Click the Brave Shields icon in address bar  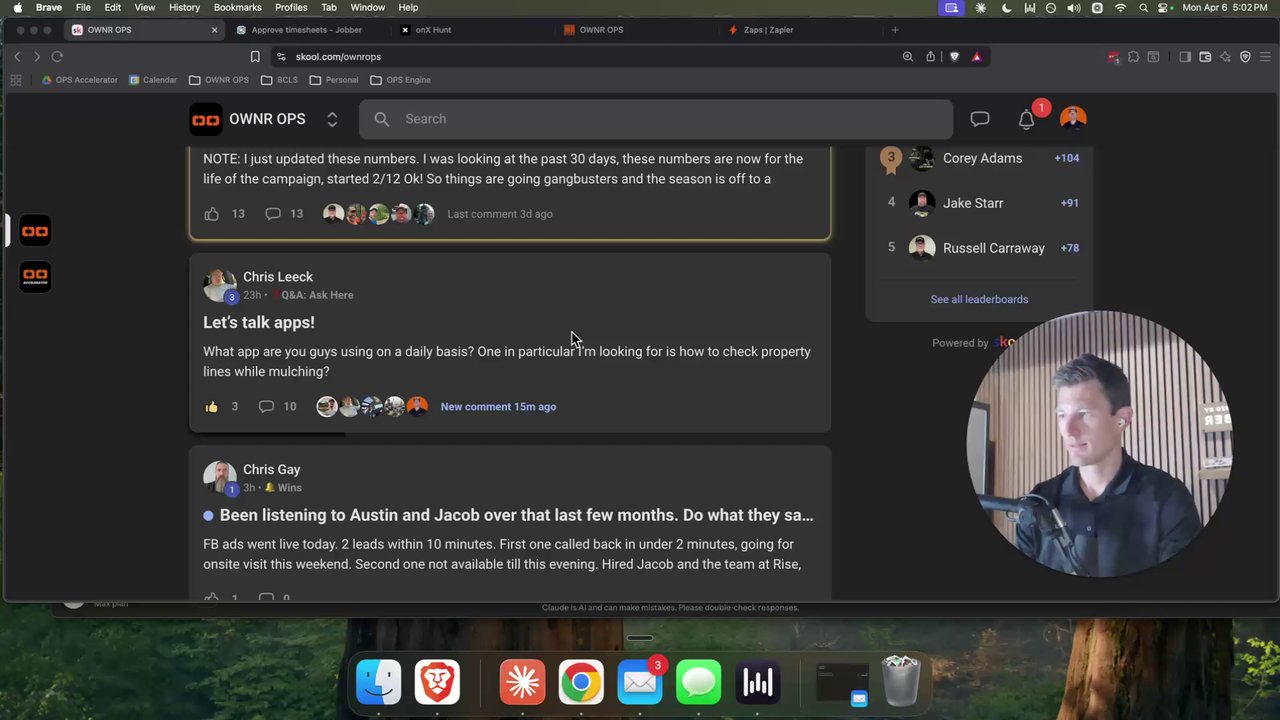pos(953,56)
